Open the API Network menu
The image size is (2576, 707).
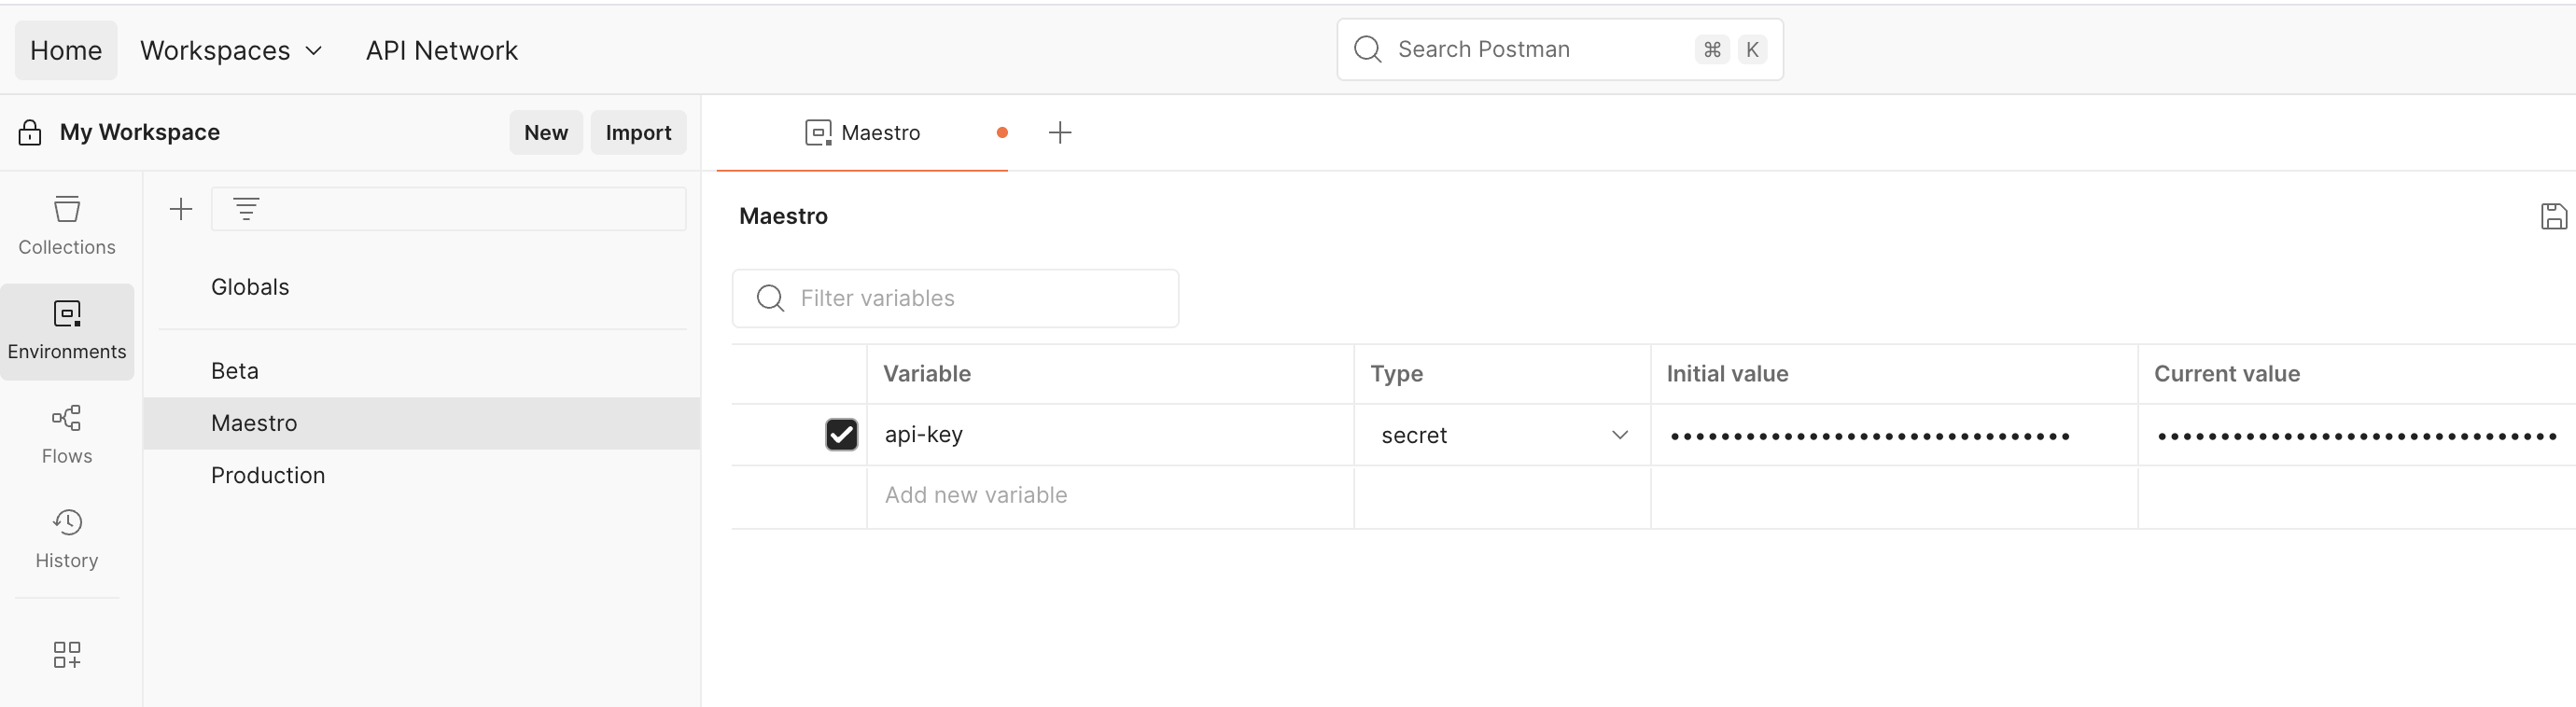[442, 50]
